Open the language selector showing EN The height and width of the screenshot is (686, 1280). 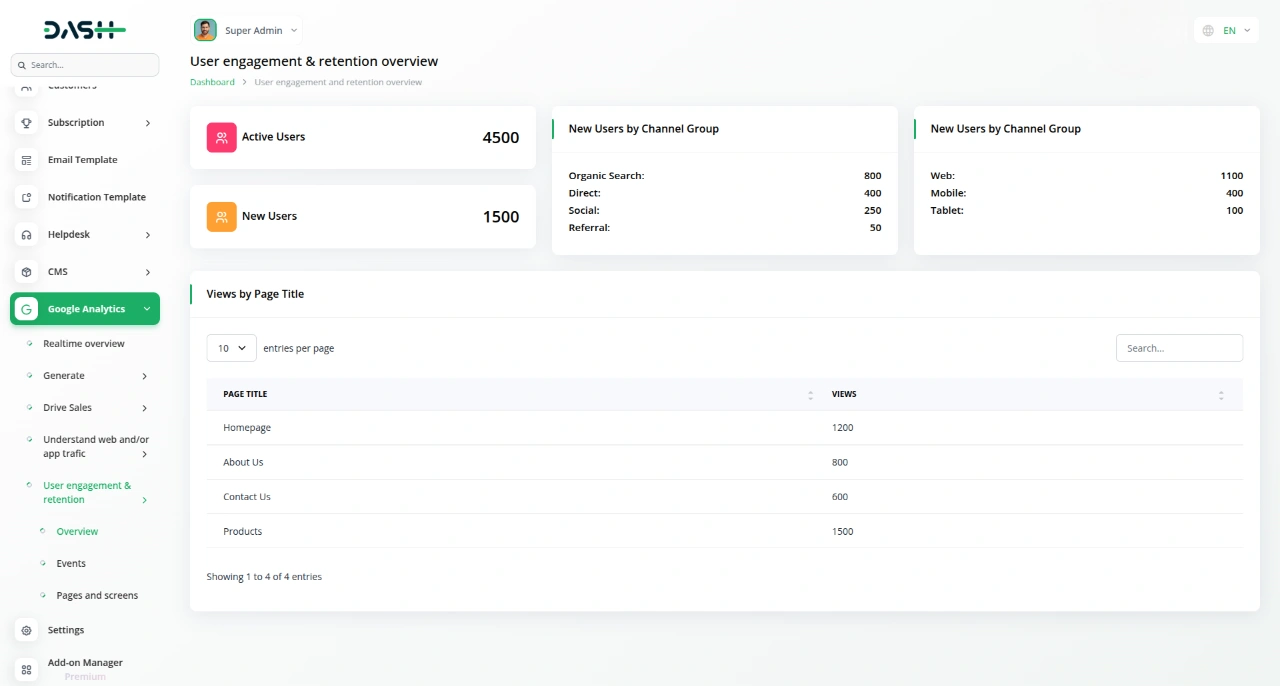coord(1225,30)
